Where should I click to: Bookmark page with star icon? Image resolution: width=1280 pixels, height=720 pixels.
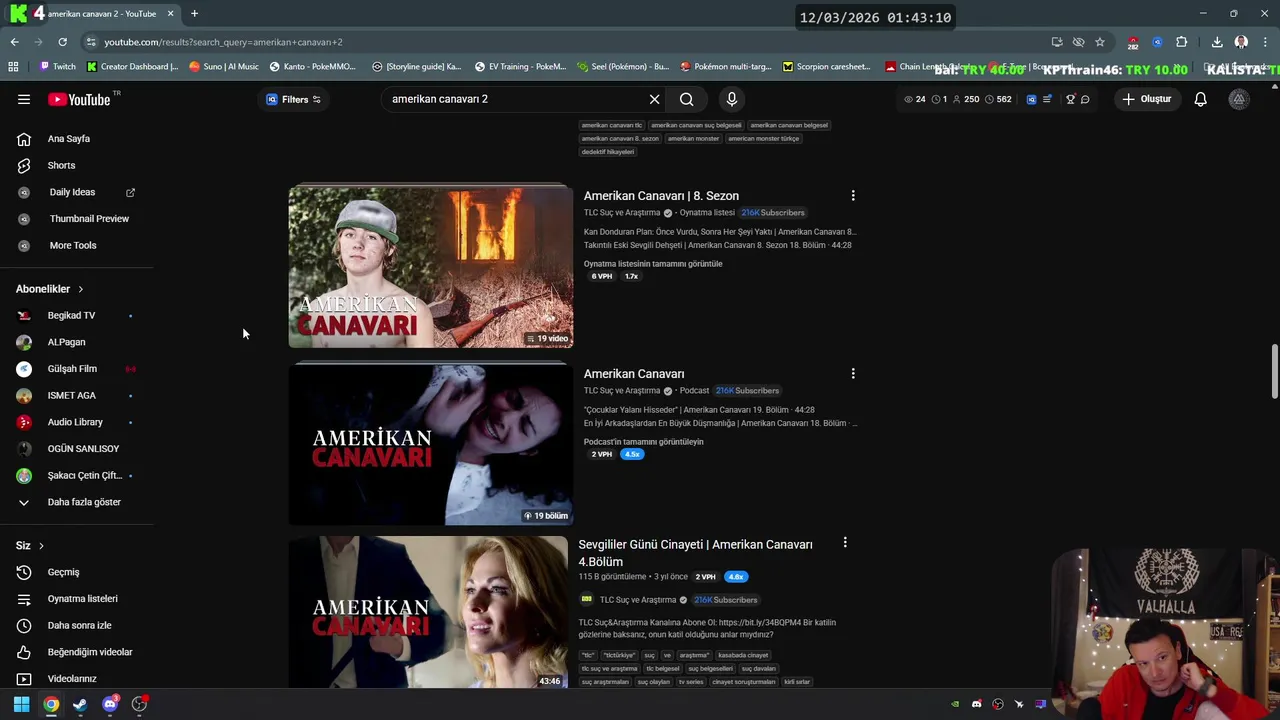click(1100, 42)
